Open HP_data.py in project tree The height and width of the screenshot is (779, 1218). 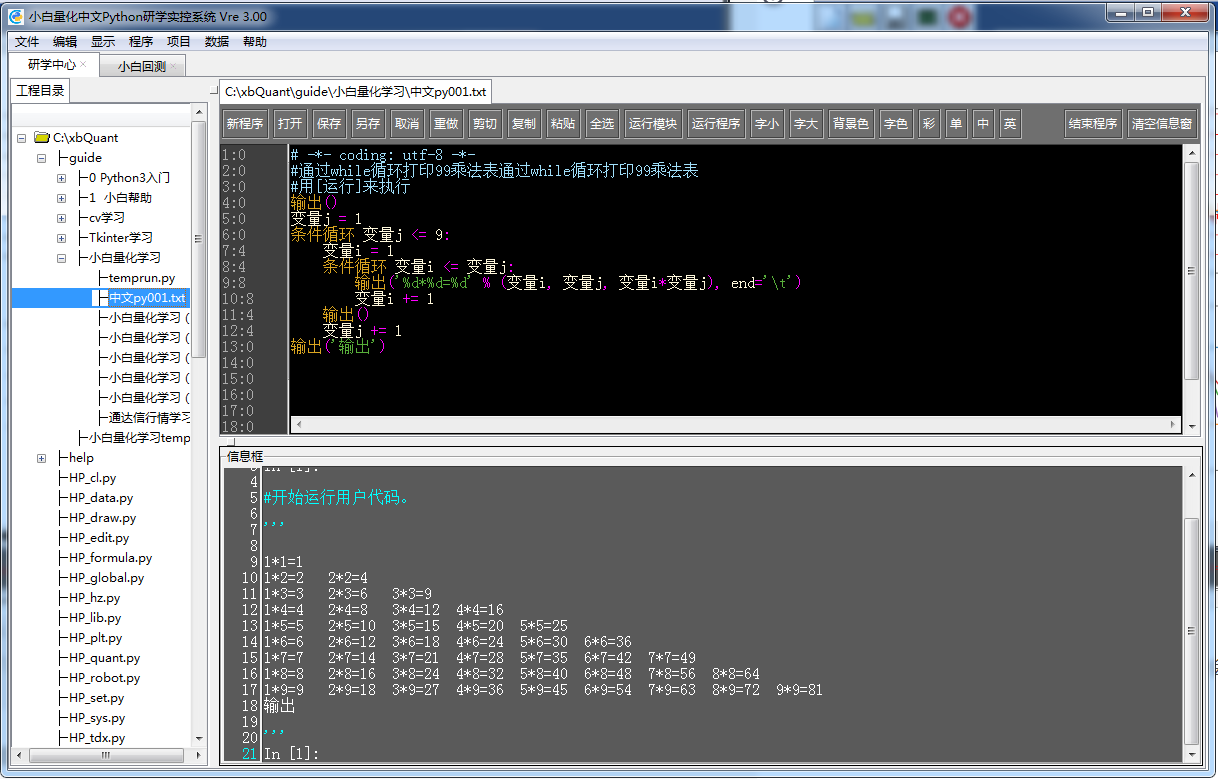point(100,498)
